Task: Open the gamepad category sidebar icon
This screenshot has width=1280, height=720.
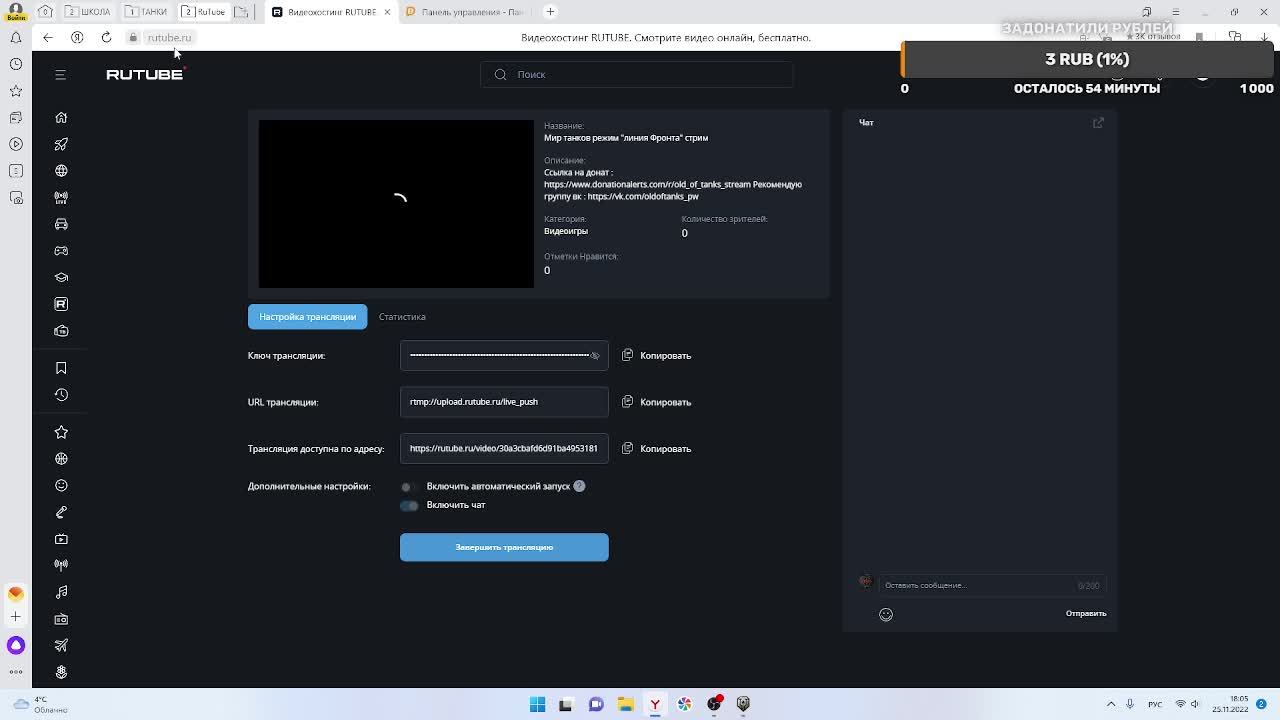Action: click(x=61, y=251)
